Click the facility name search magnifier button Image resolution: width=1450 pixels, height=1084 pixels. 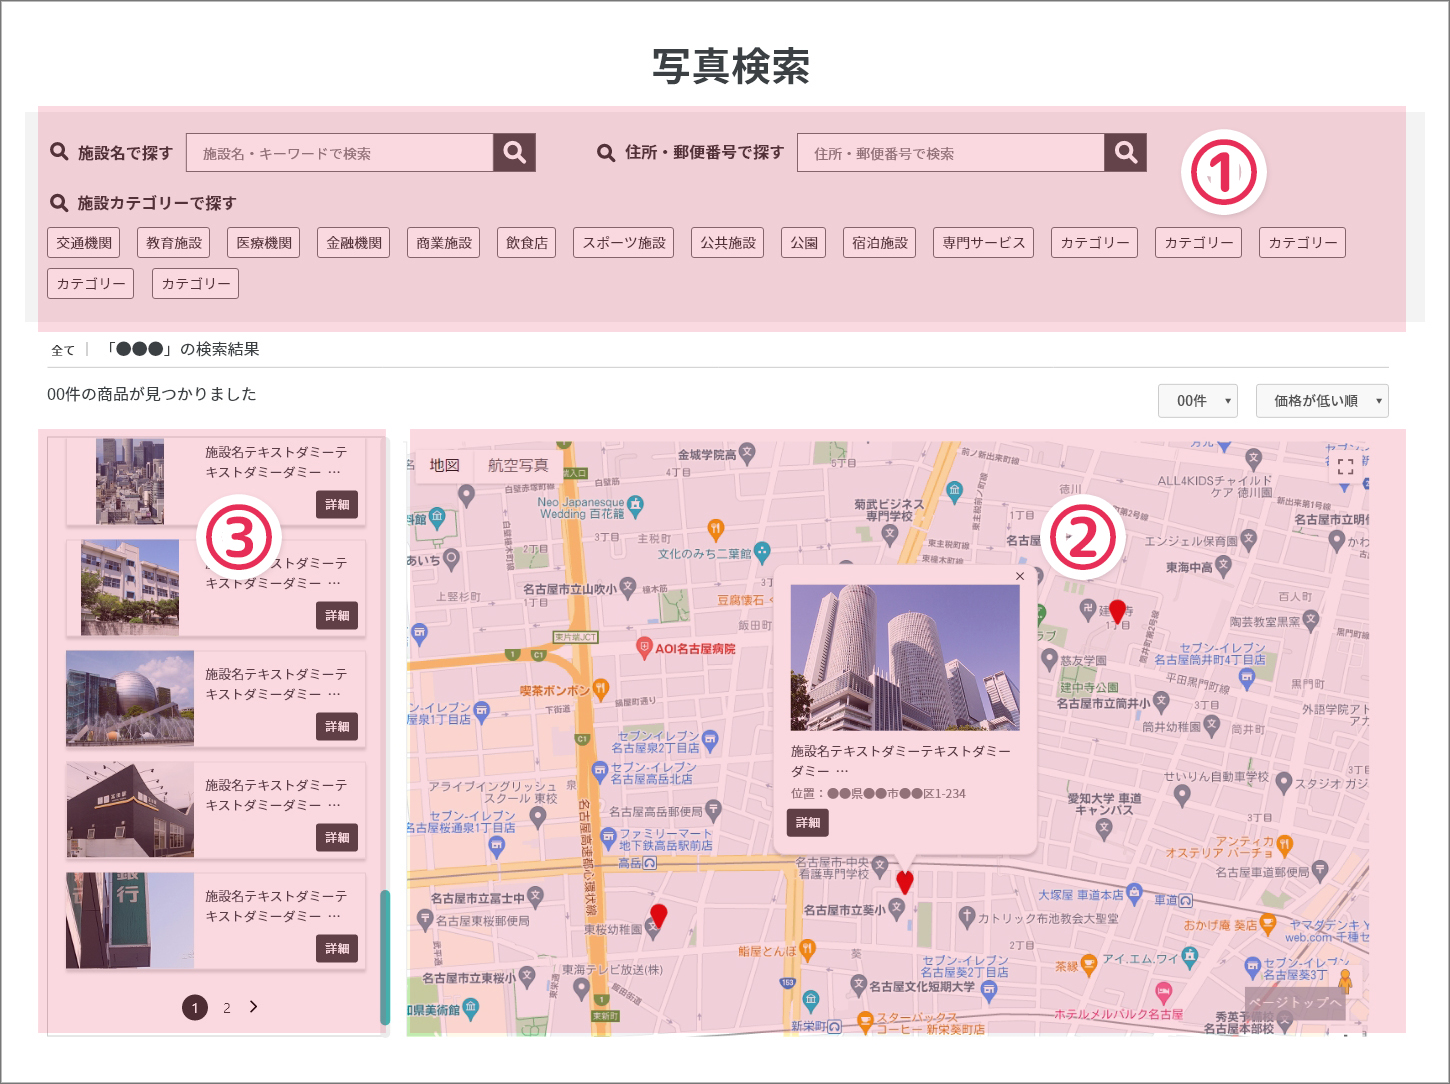(x=514, y=153)
